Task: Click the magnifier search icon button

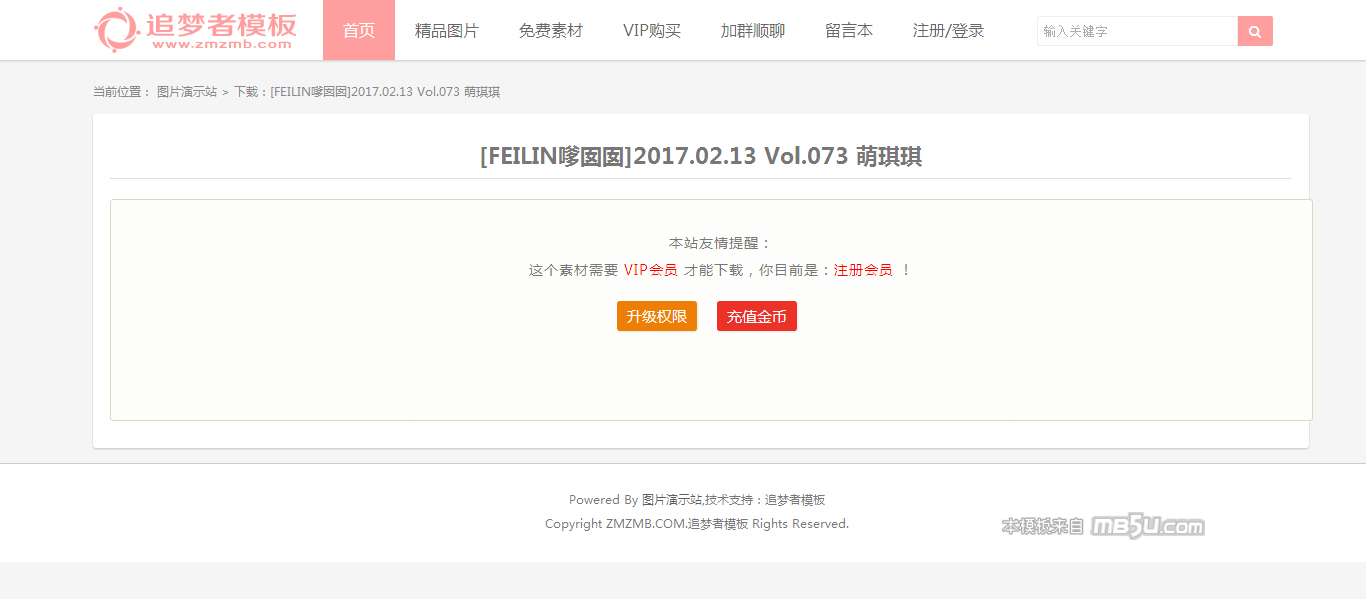Action: 1255,31
